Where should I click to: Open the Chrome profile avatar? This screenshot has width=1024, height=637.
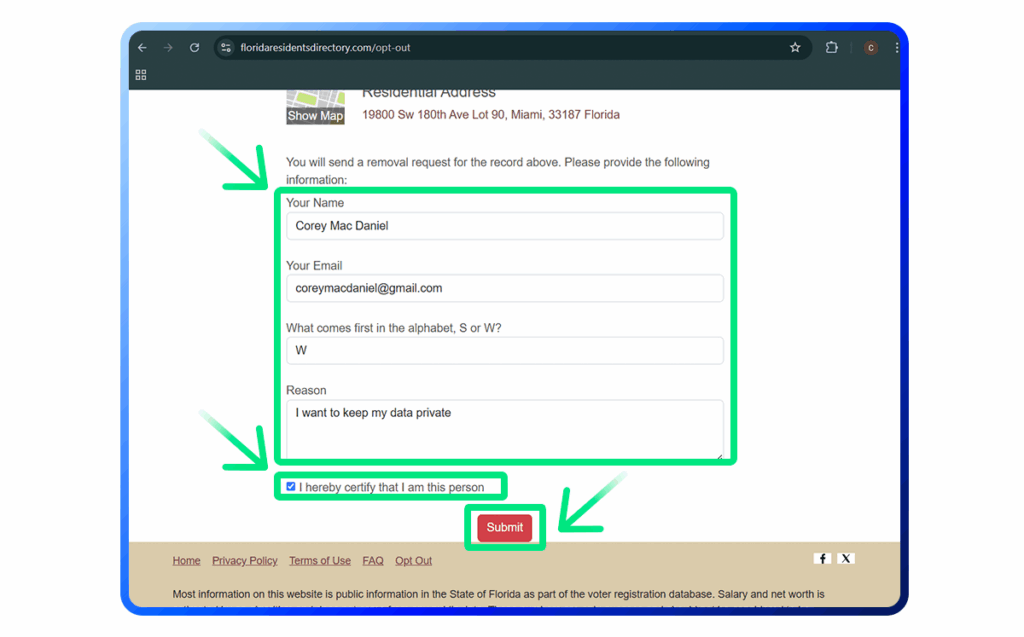click(x=870, y=48)
